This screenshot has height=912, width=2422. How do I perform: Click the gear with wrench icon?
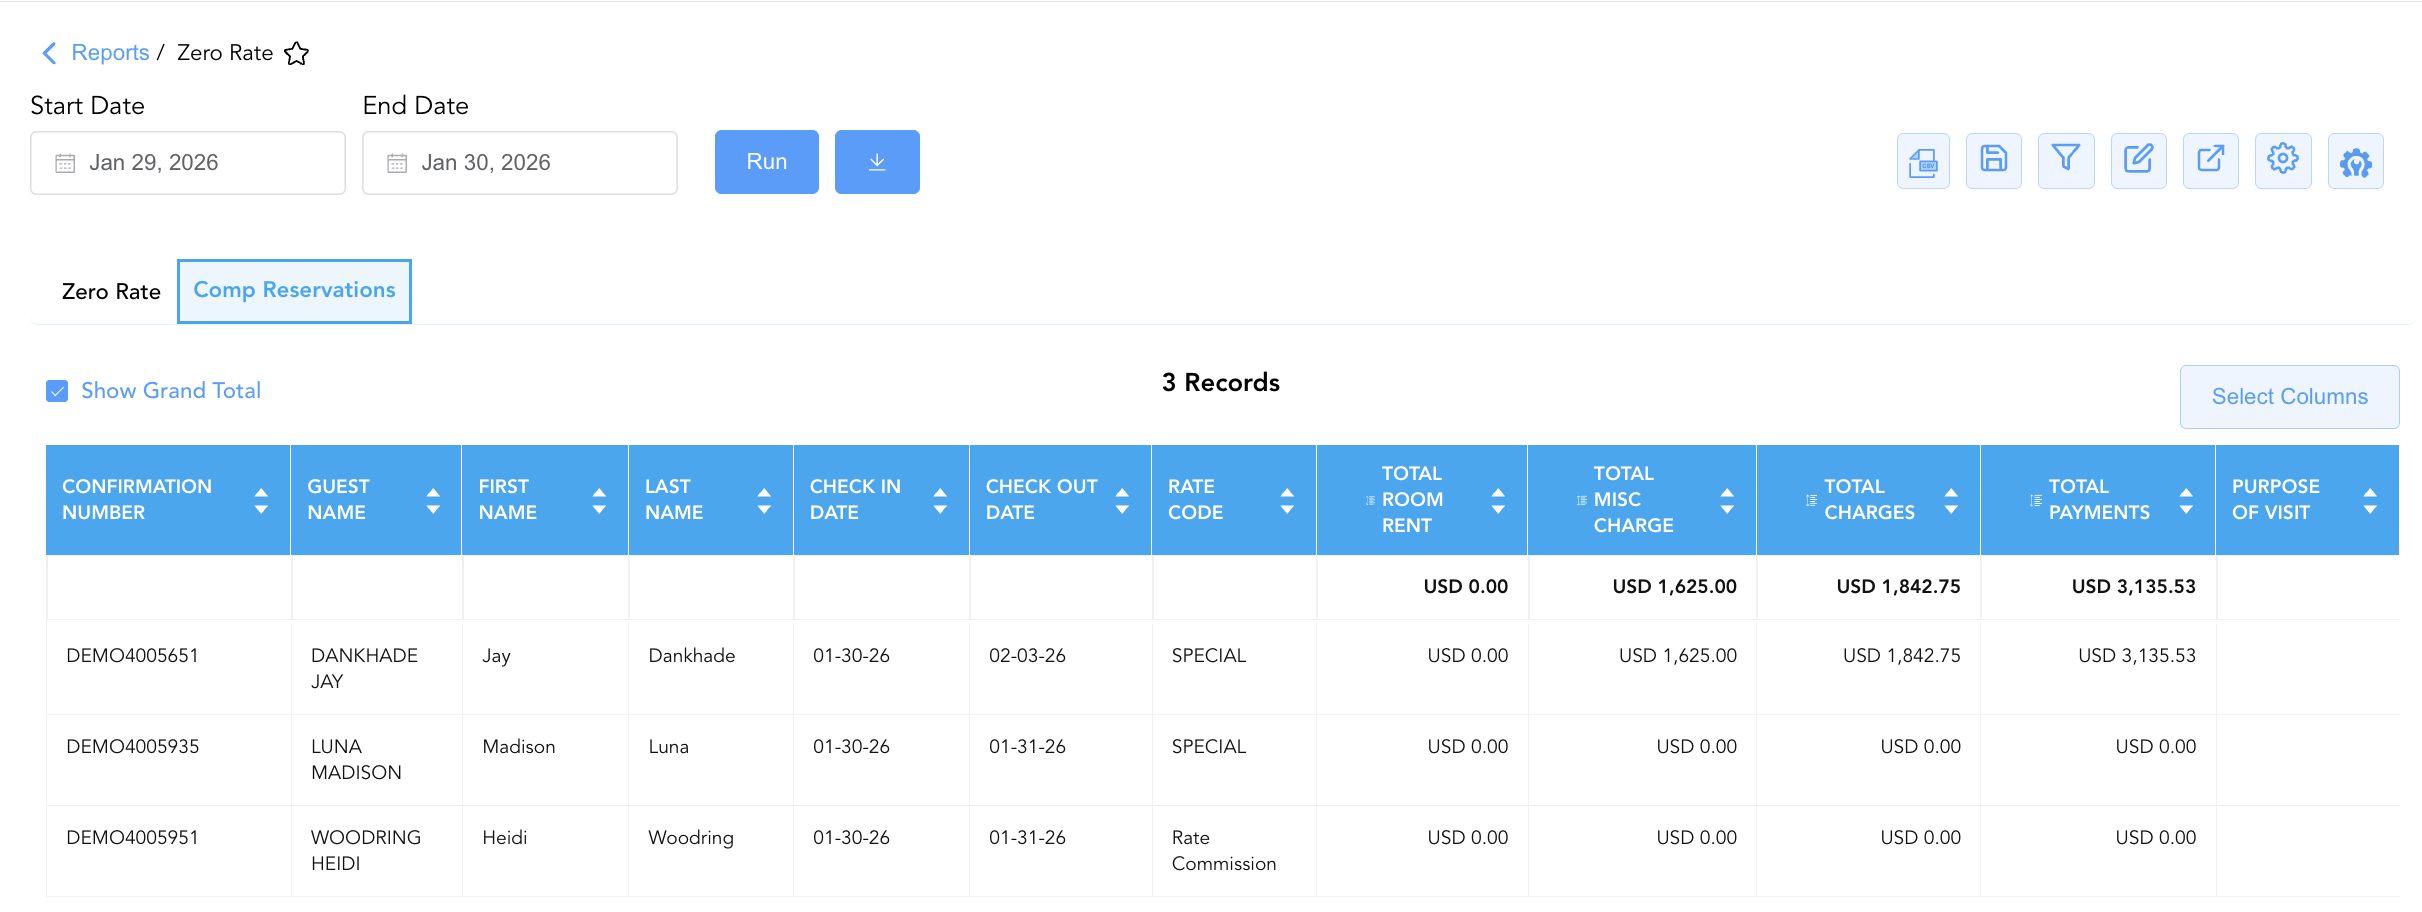tap(2356, 161)
